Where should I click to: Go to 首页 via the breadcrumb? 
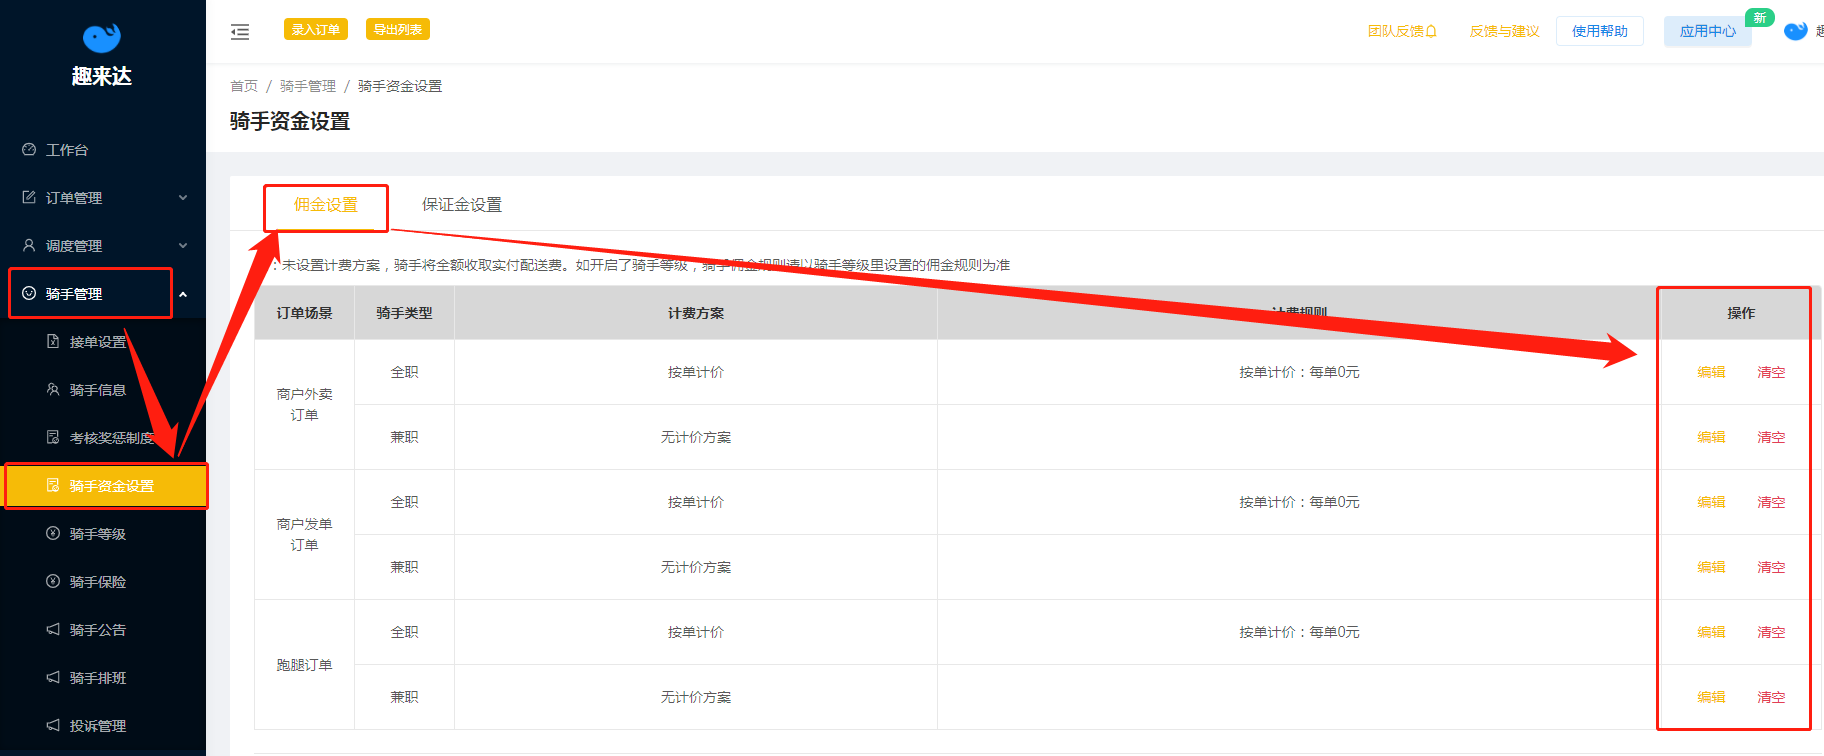244,86
